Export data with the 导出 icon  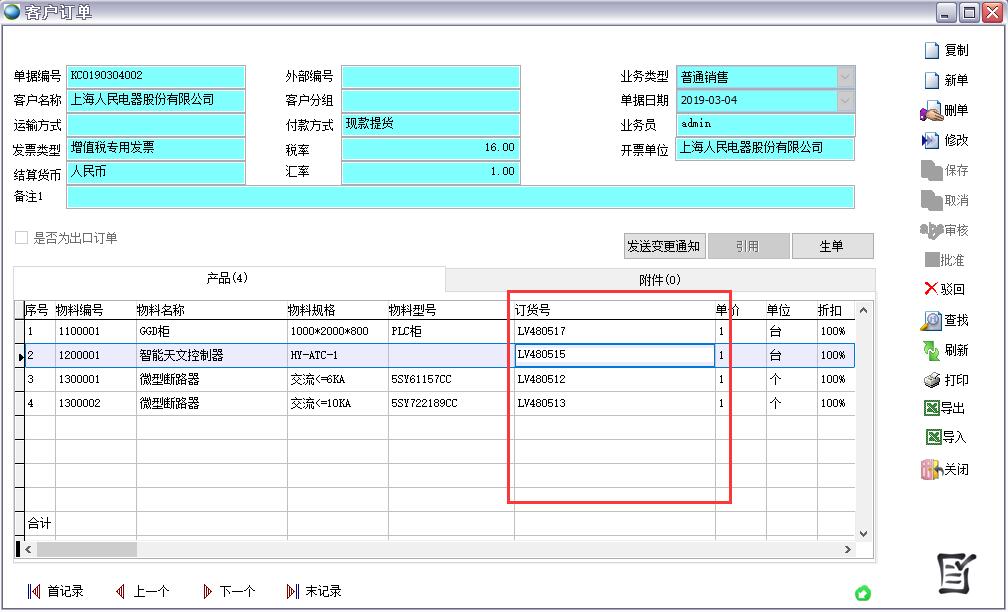(x=931, y=408)
